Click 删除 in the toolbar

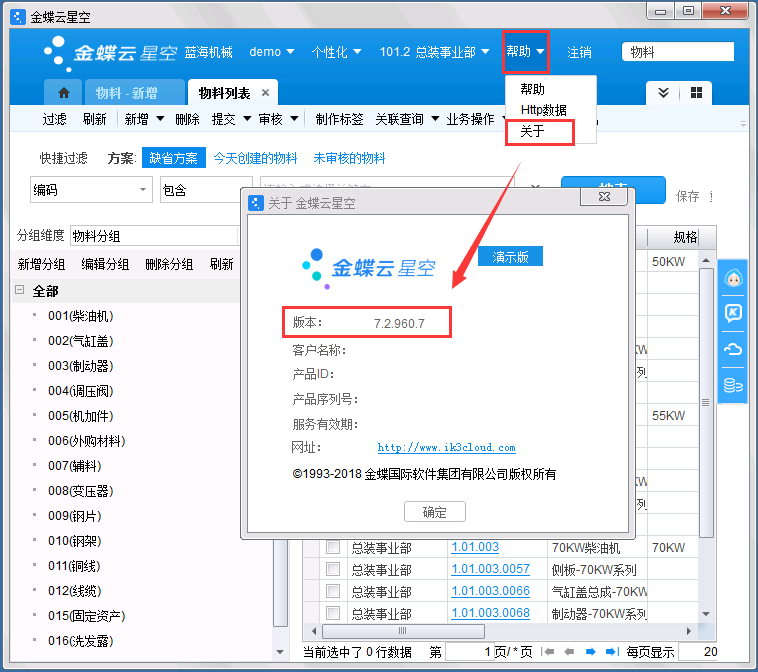pos(187,119)
